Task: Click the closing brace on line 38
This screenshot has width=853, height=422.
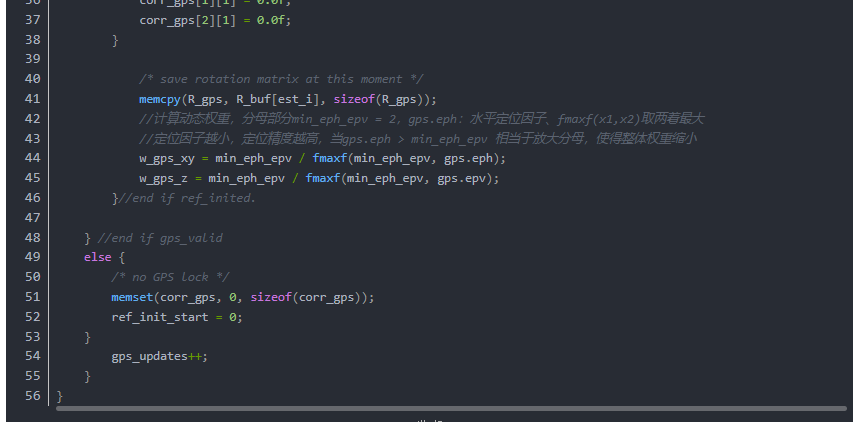Action: tap(115, 40)
